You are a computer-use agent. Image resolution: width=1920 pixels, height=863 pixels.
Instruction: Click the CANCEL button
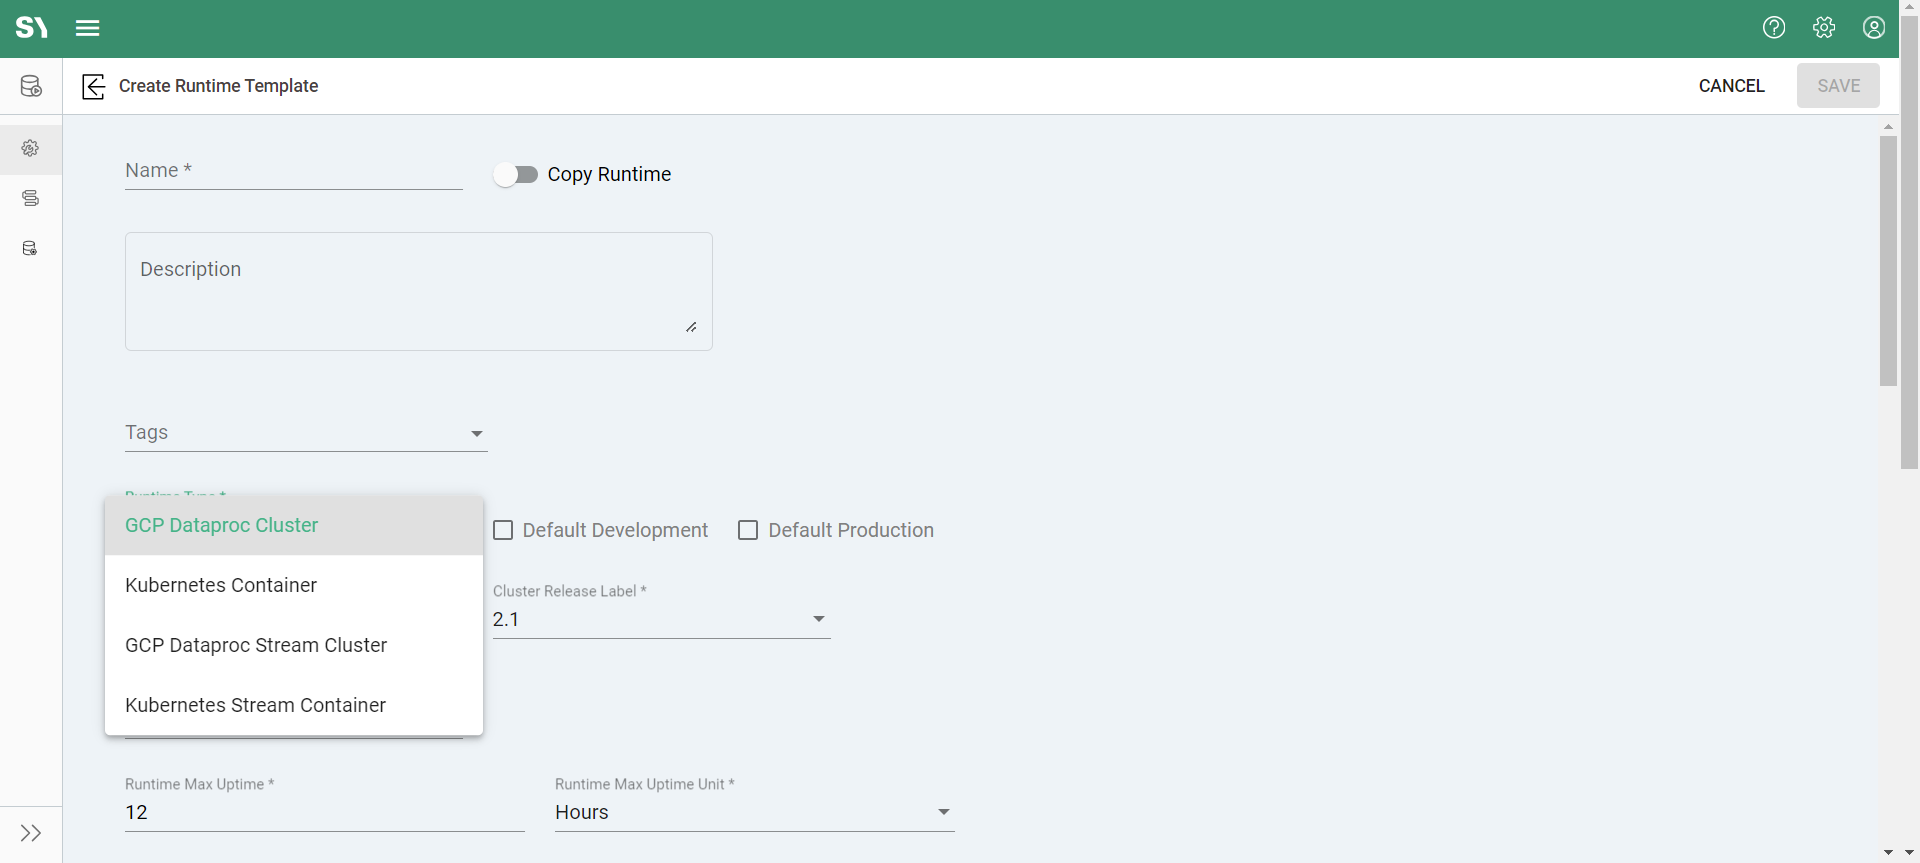(x=1731, y=86)
